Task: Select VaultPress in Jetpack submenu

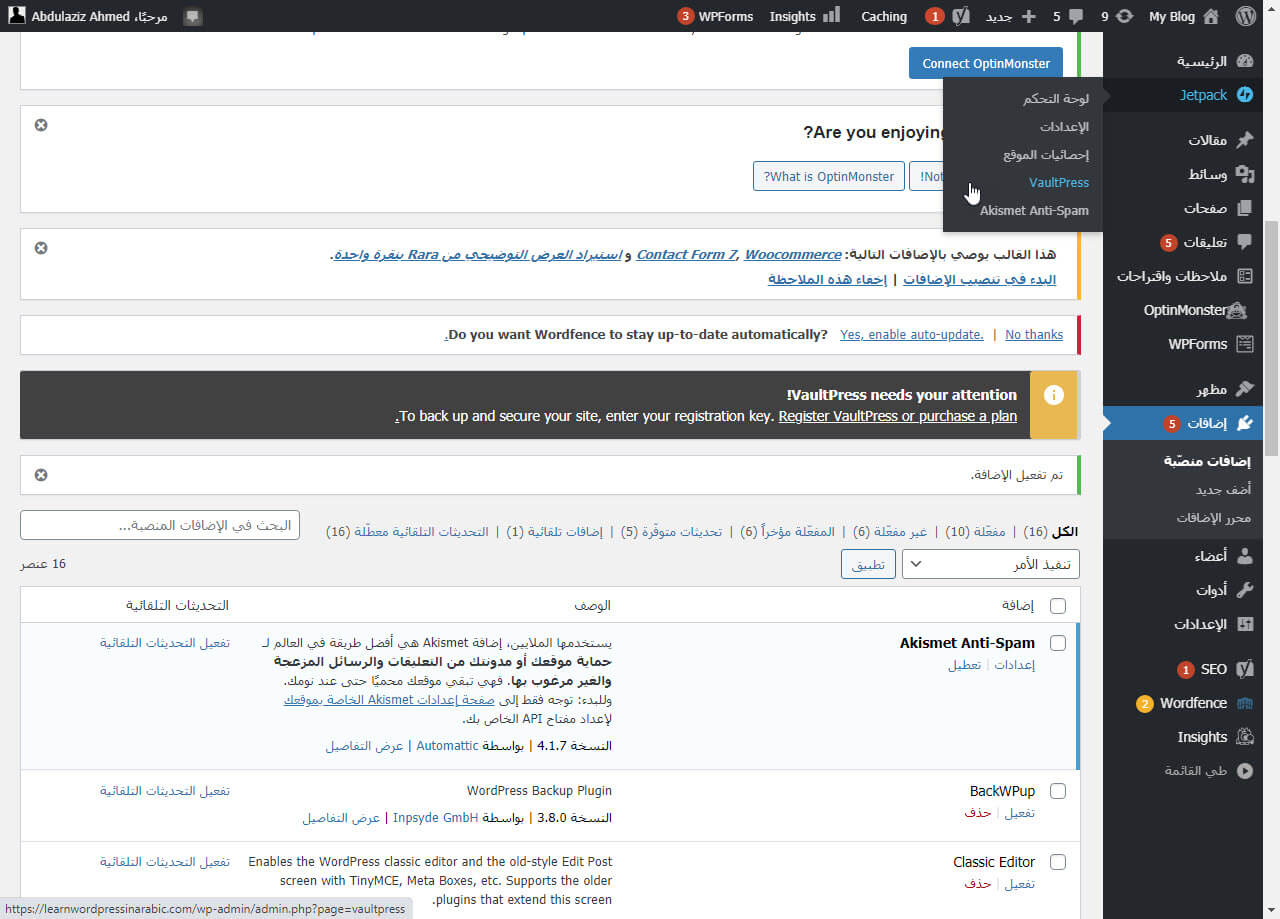Action: click(x=1059, y=183)
